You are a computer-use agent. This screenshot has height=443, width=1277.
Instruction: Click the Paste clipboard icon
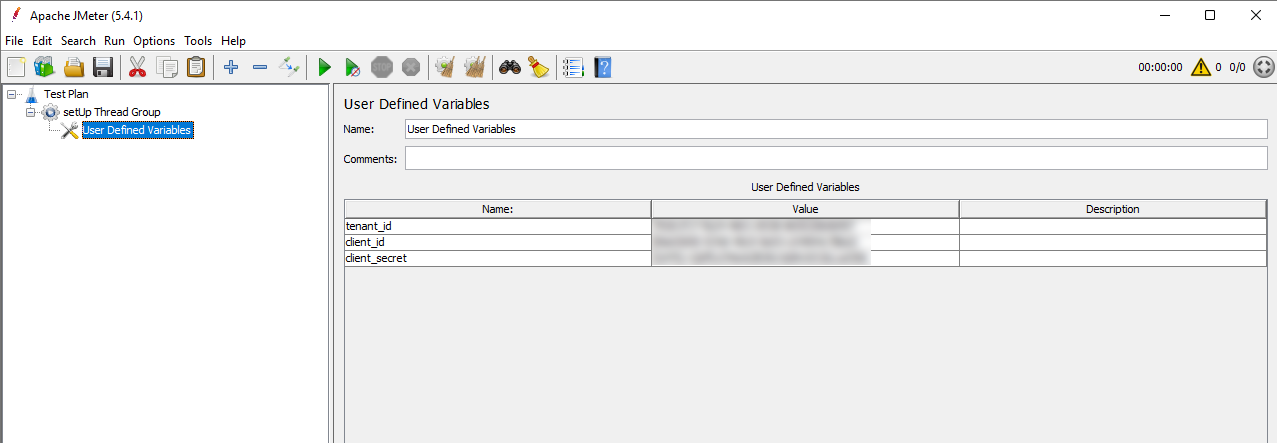(196, 67)
